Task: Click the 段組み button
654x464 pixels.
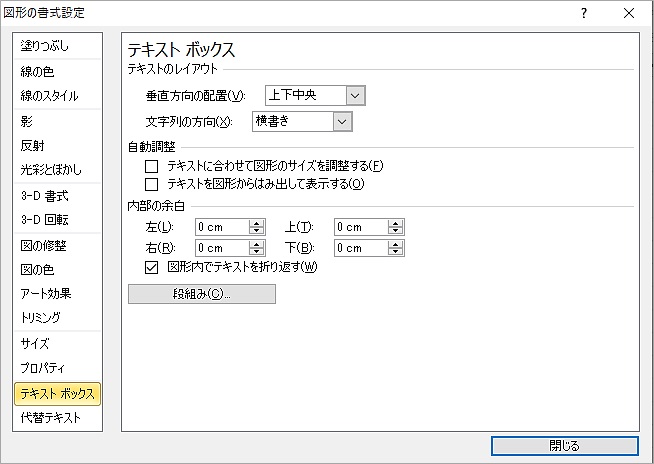Action: [201, 294]
